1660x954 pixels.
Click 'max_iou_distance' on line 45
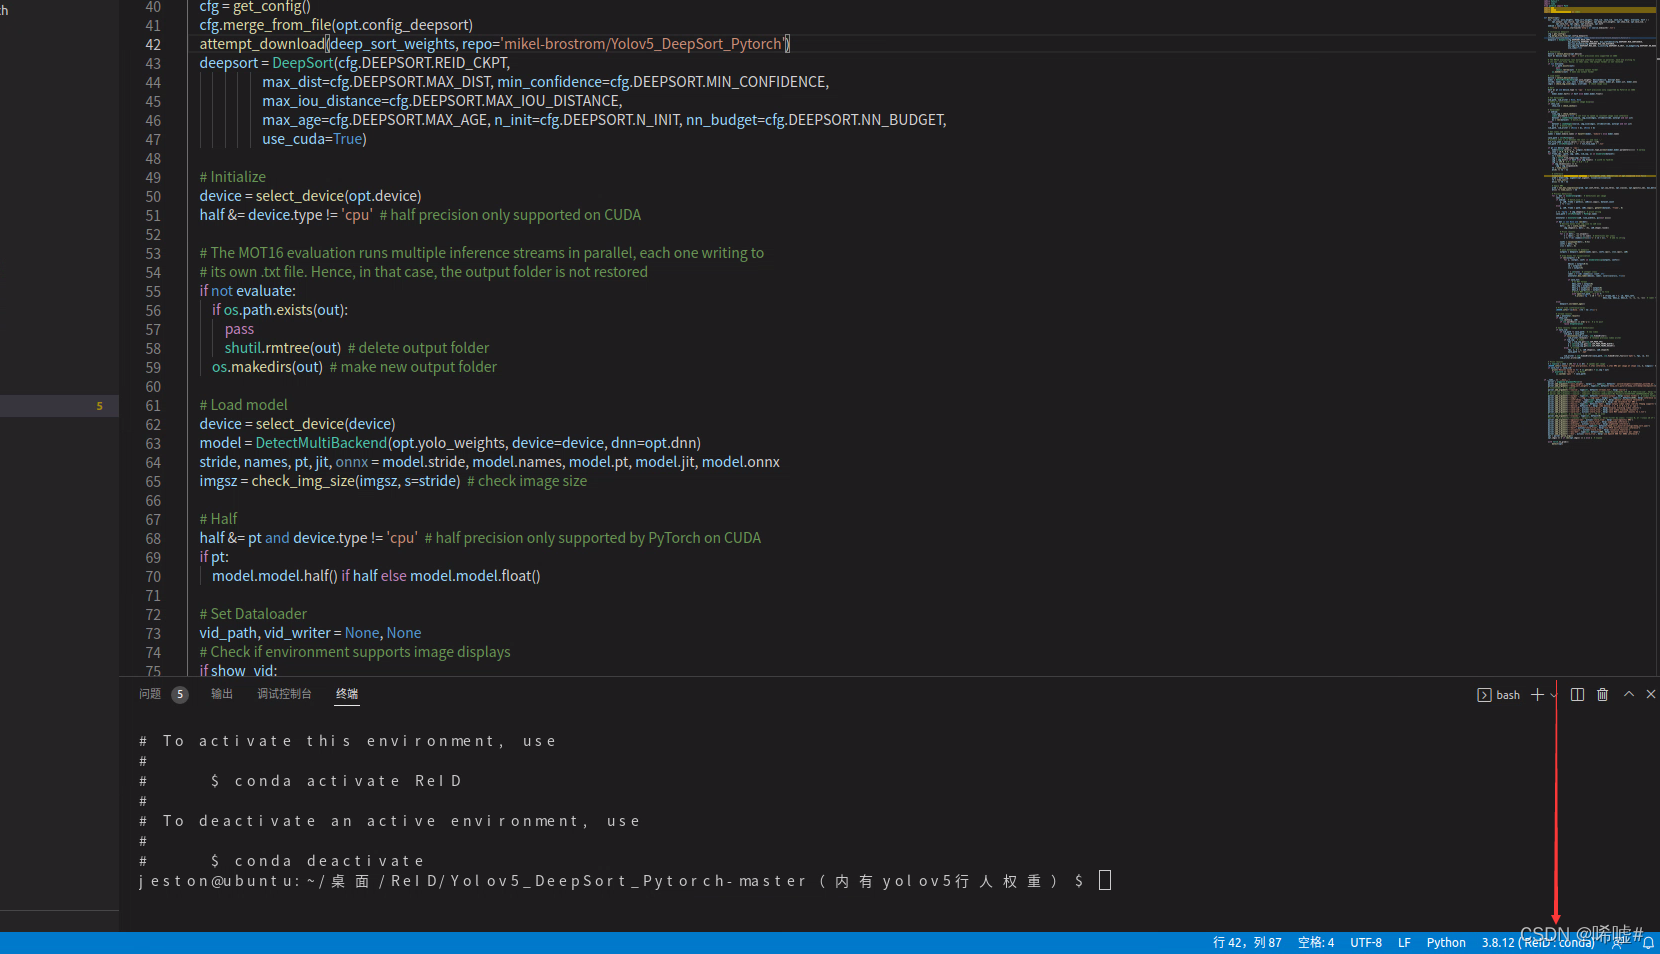click(x=322, y=101)
